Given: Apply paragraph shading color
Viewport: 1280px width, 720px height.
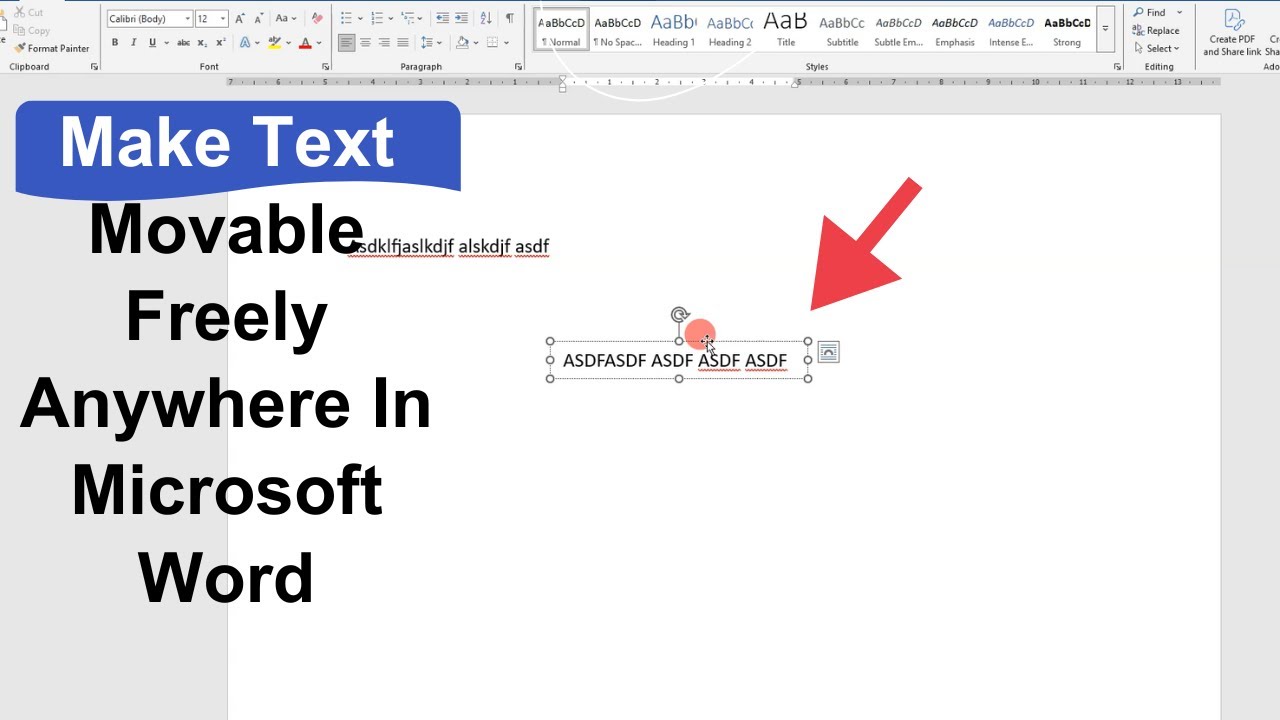Looking at the screenshot, I should (462, 42).
